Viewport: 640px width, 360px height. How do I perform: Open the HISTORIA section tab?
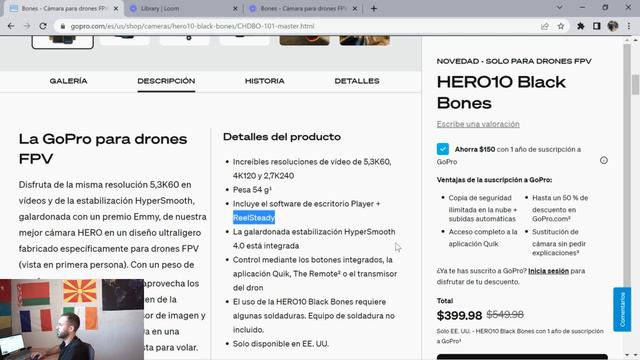(264, 81)
